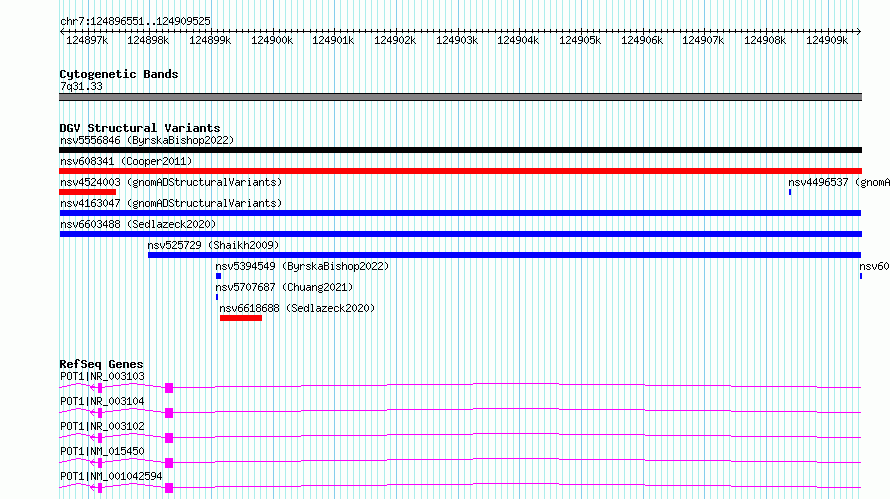The height and width of the screenshot is (499, 890).
Task: Open the POT1|NM_001042594 transcript label
Action: (111, 476)
